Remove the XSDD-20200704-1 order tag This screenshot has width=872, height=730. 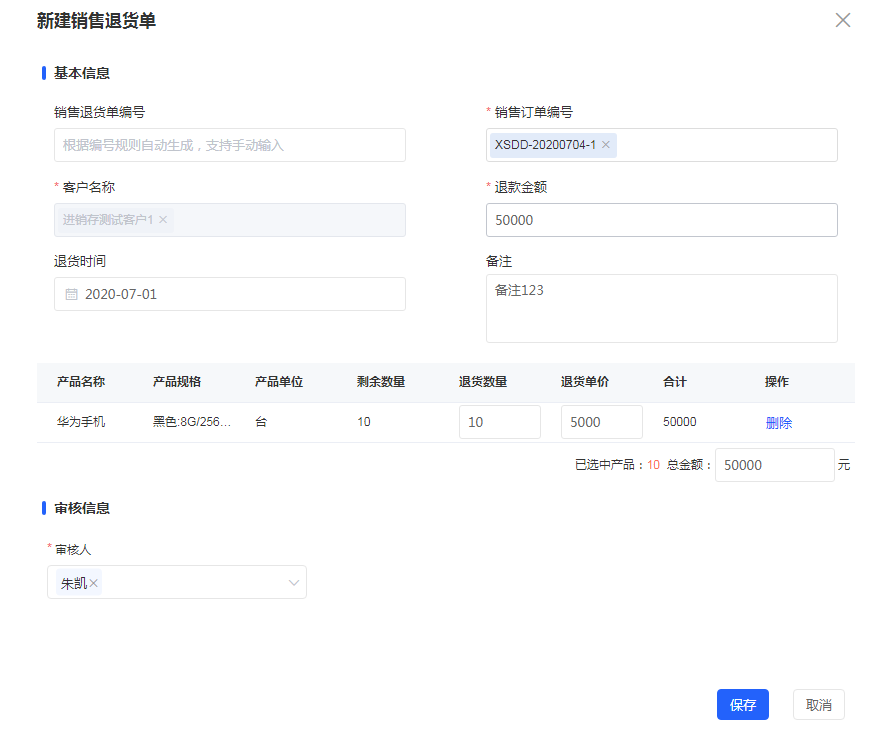606,145
